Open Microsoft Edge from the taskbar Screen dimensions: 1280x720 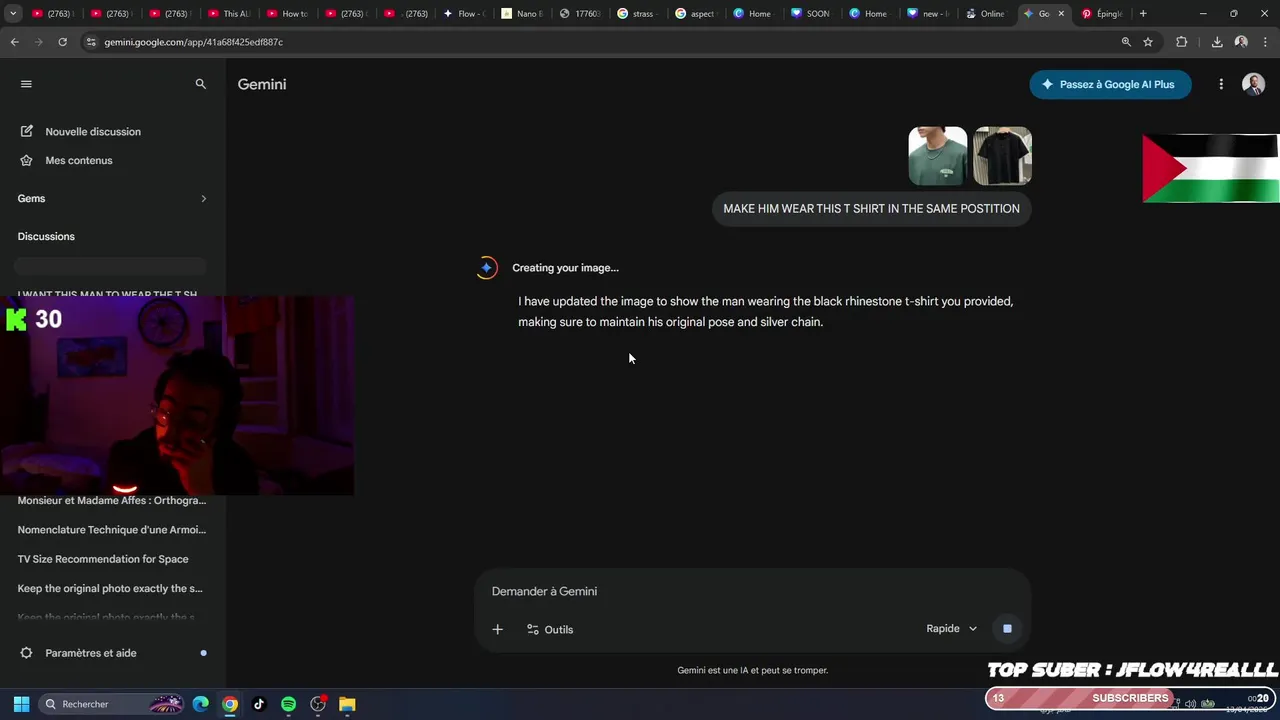pos(200,704)
